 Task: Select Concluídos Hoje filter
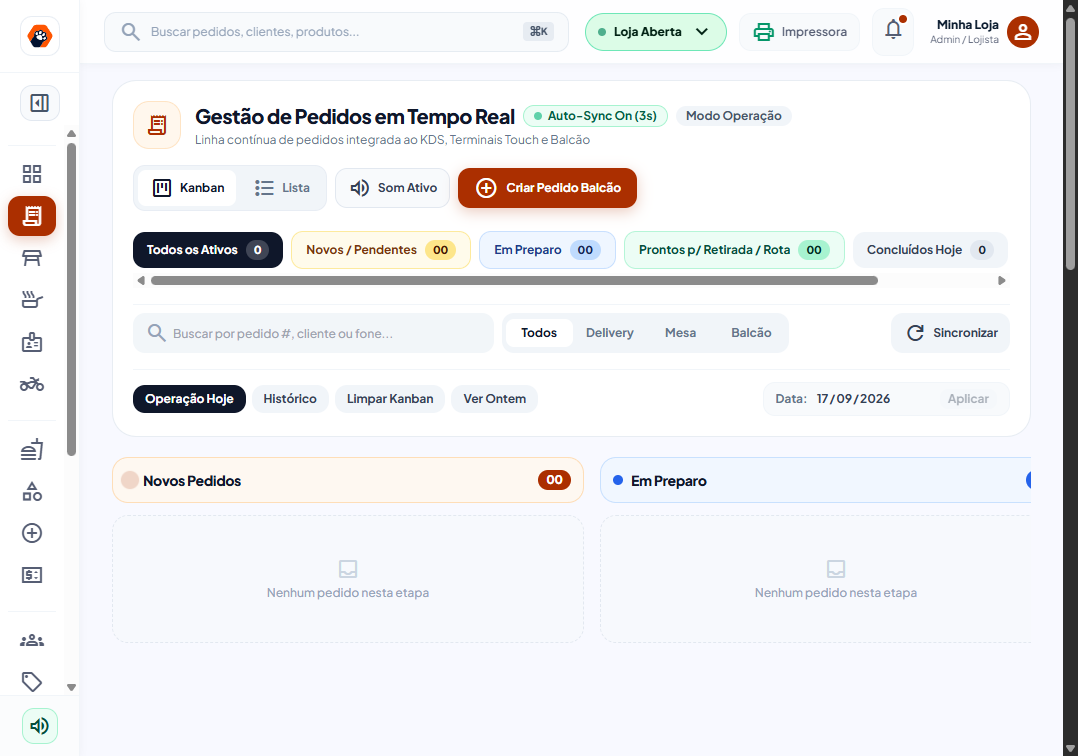click(930, 250)
